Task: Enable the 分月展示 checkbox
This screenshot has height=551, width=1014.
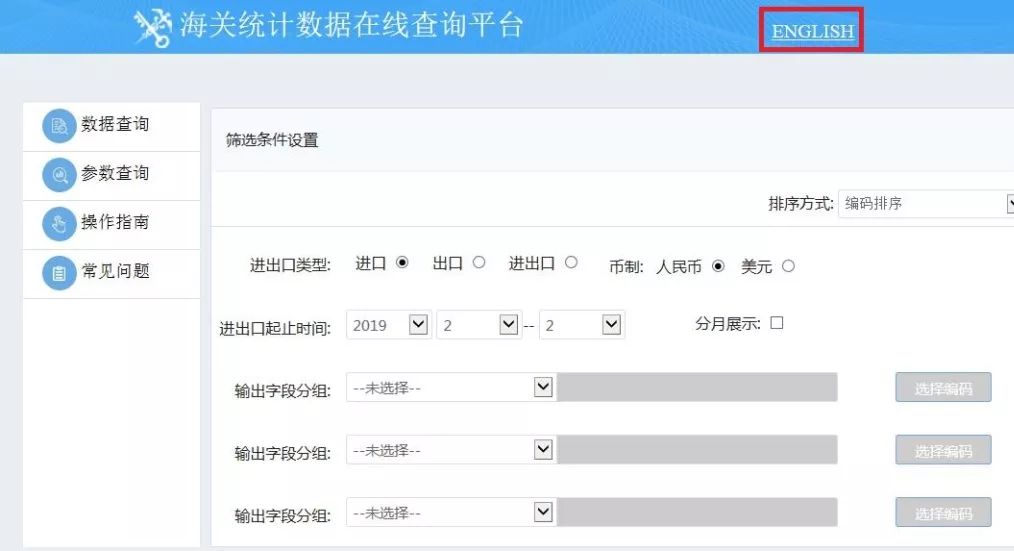Action: (x=776, y=323)
